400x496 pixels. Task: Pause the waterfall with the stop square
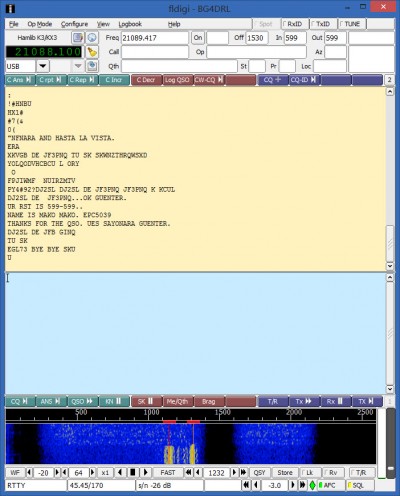click(132, 472)
